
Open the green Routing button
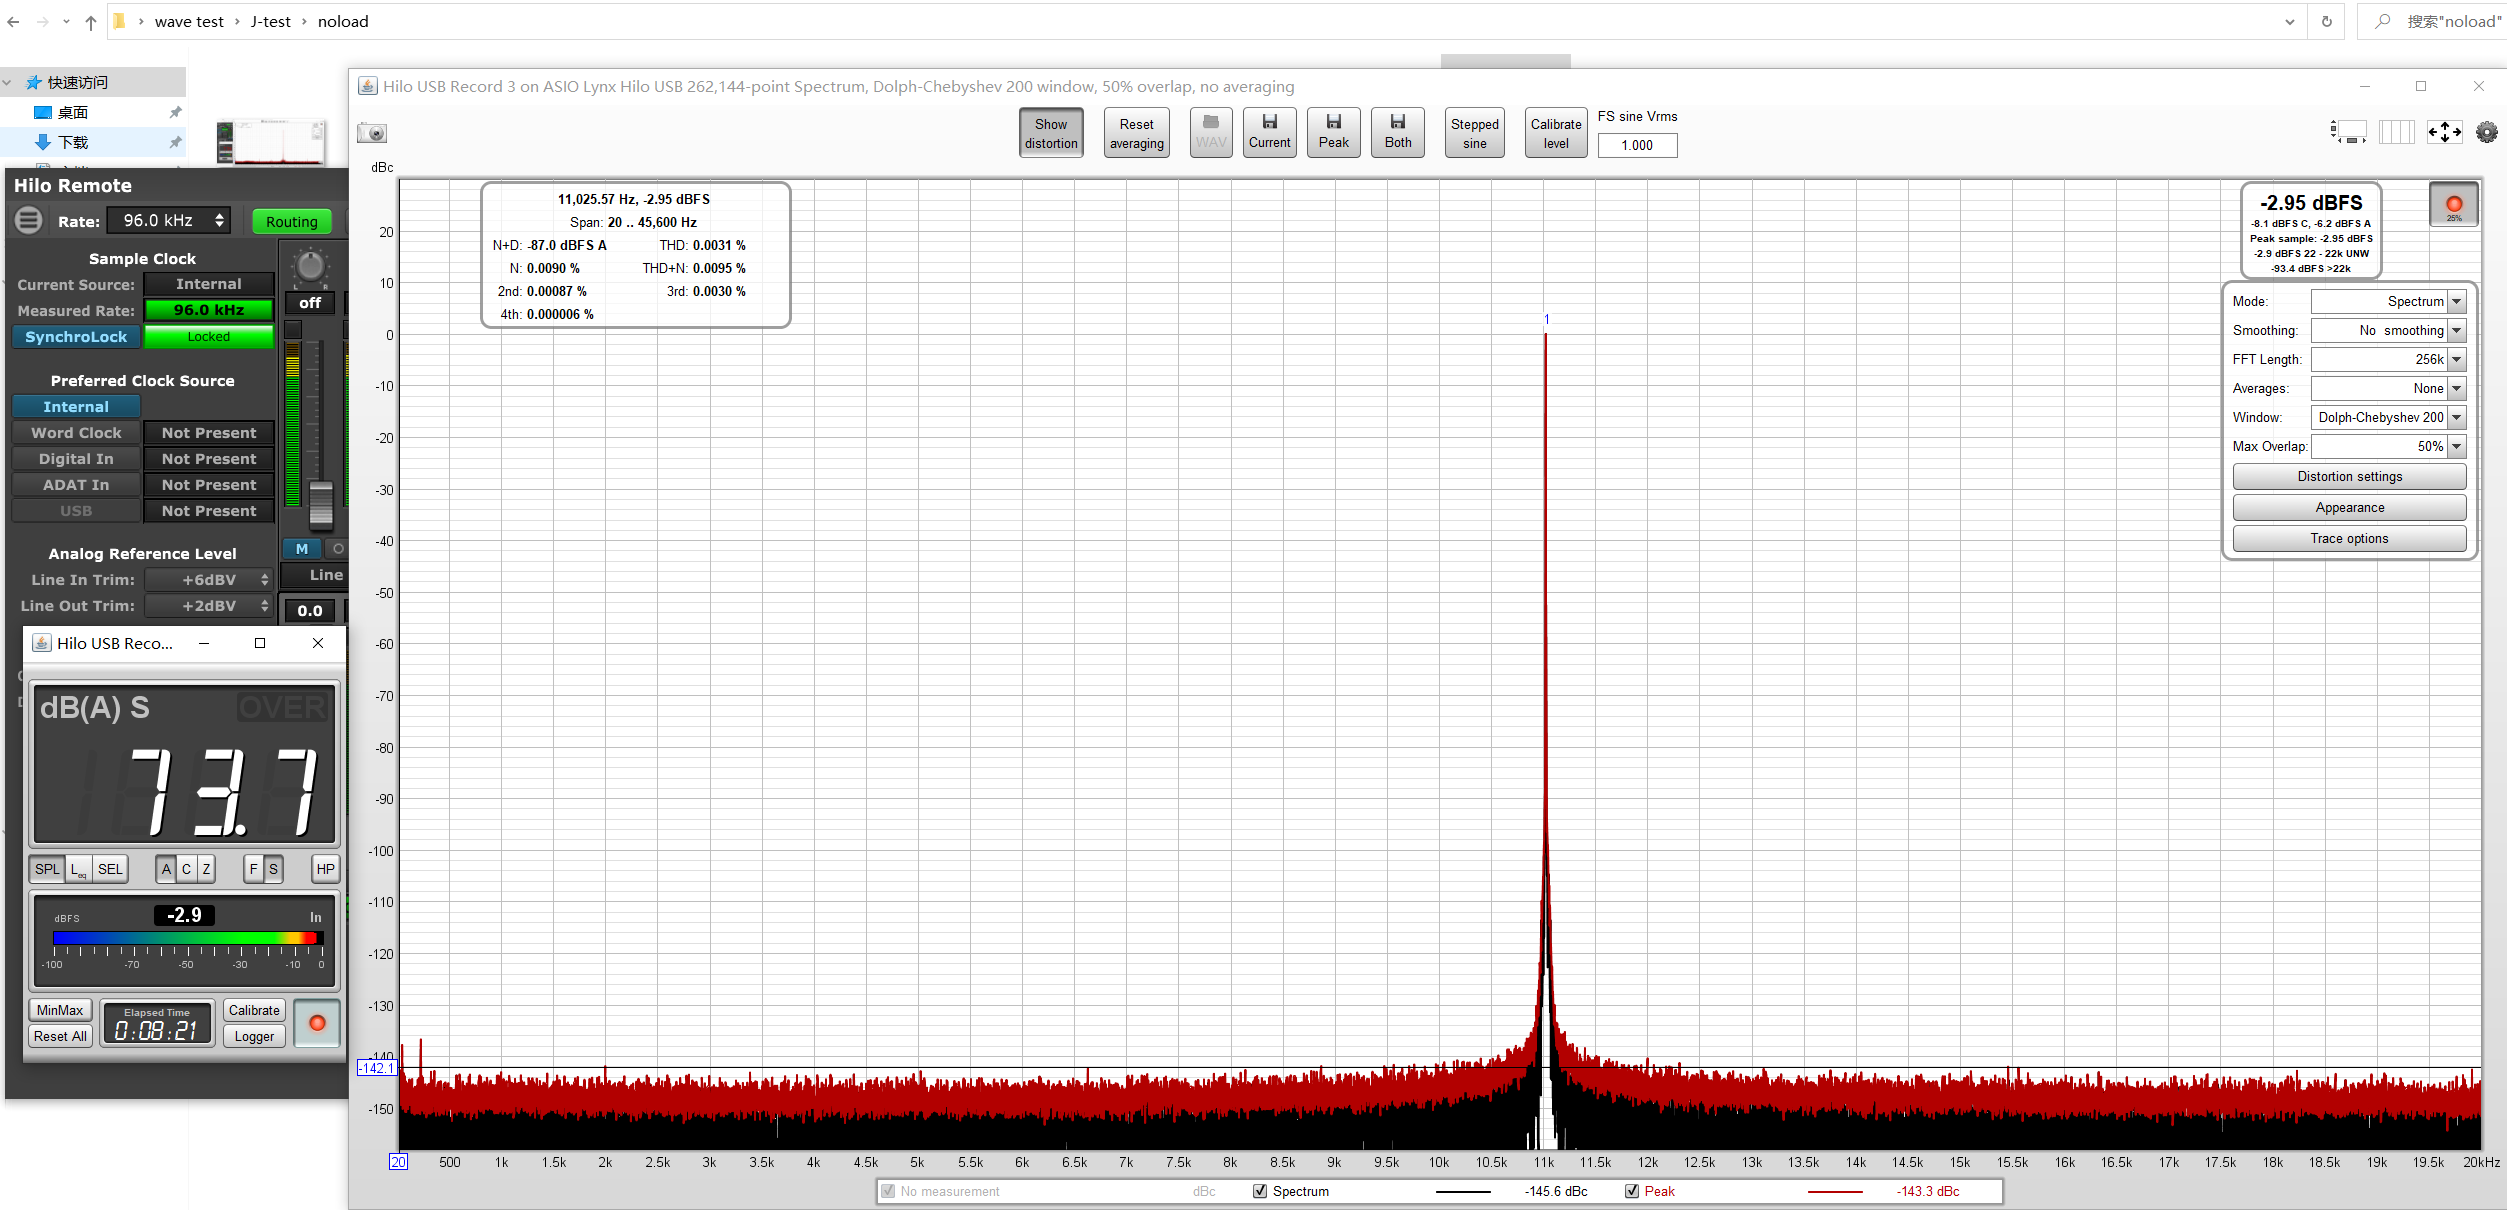pos(292,221)
